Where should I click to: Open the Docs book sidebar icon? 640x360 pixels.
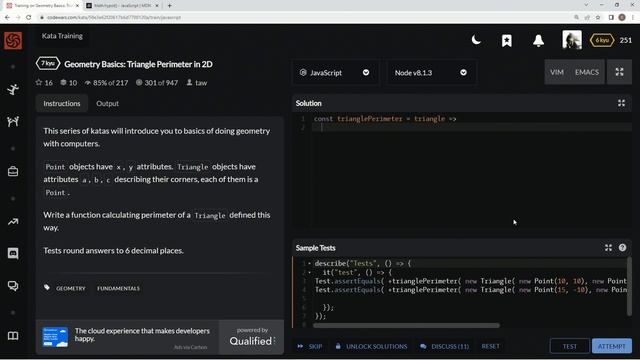click(x=13, y=336)
